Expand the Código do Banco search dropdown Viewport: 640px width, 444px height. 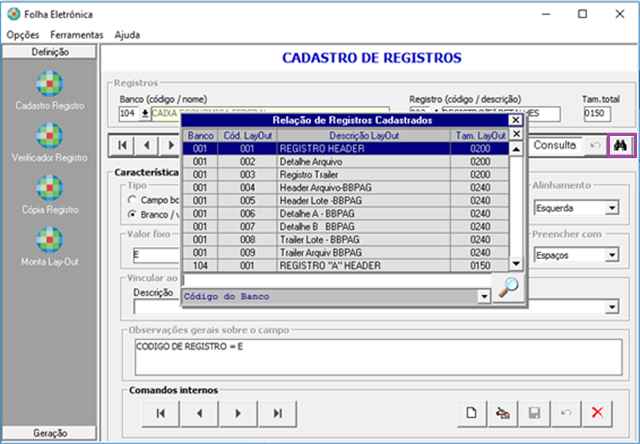[484, 297]
